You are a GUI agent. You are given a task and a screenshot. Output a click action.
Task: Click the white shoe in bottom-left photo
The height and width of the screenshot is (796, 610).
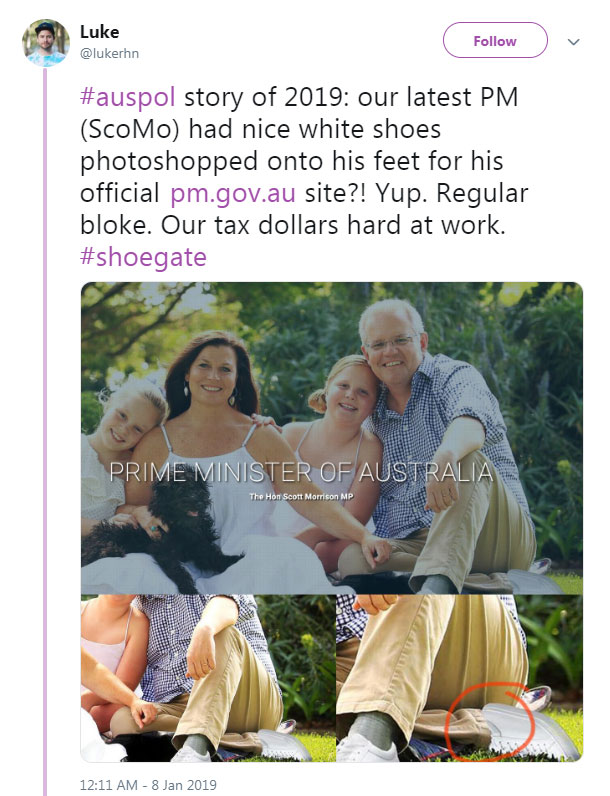click(284, 744)
